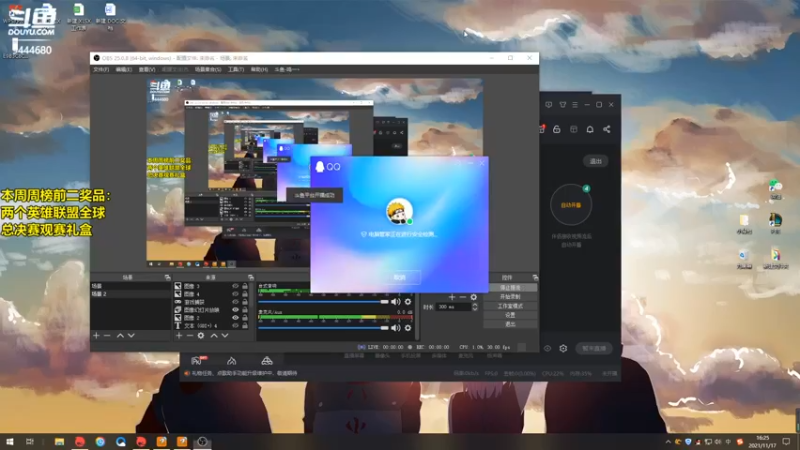Open File Explorer from the taskbar

59,442
